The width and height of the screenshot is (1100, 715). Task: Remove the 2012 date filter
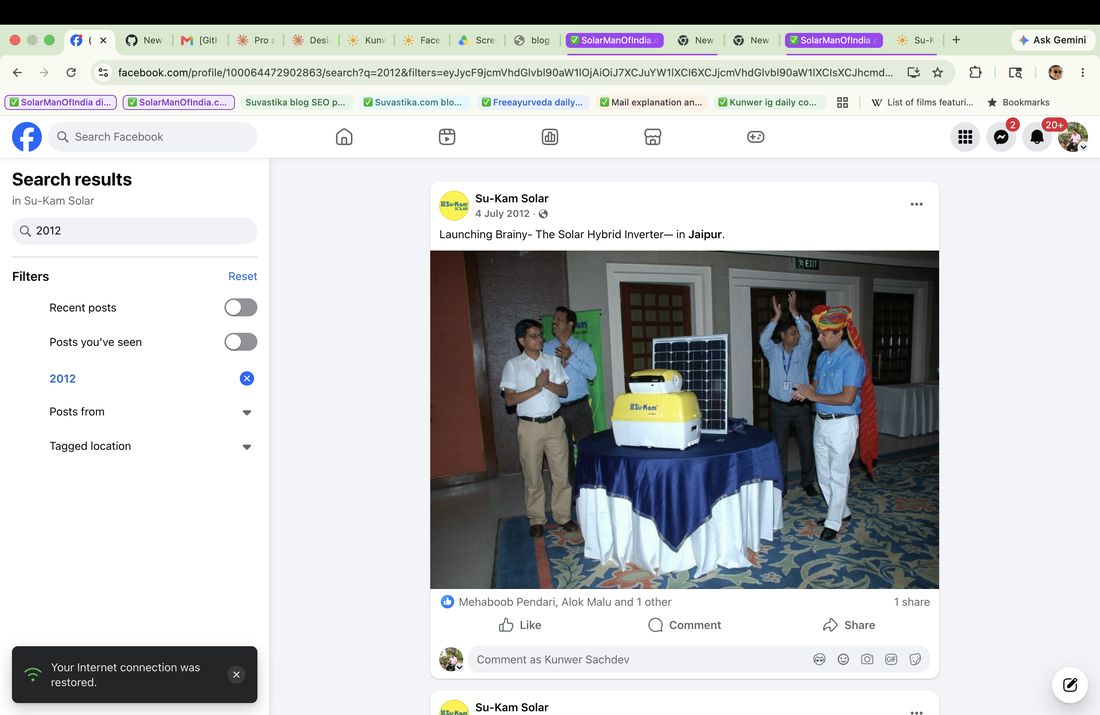[247, 379]
